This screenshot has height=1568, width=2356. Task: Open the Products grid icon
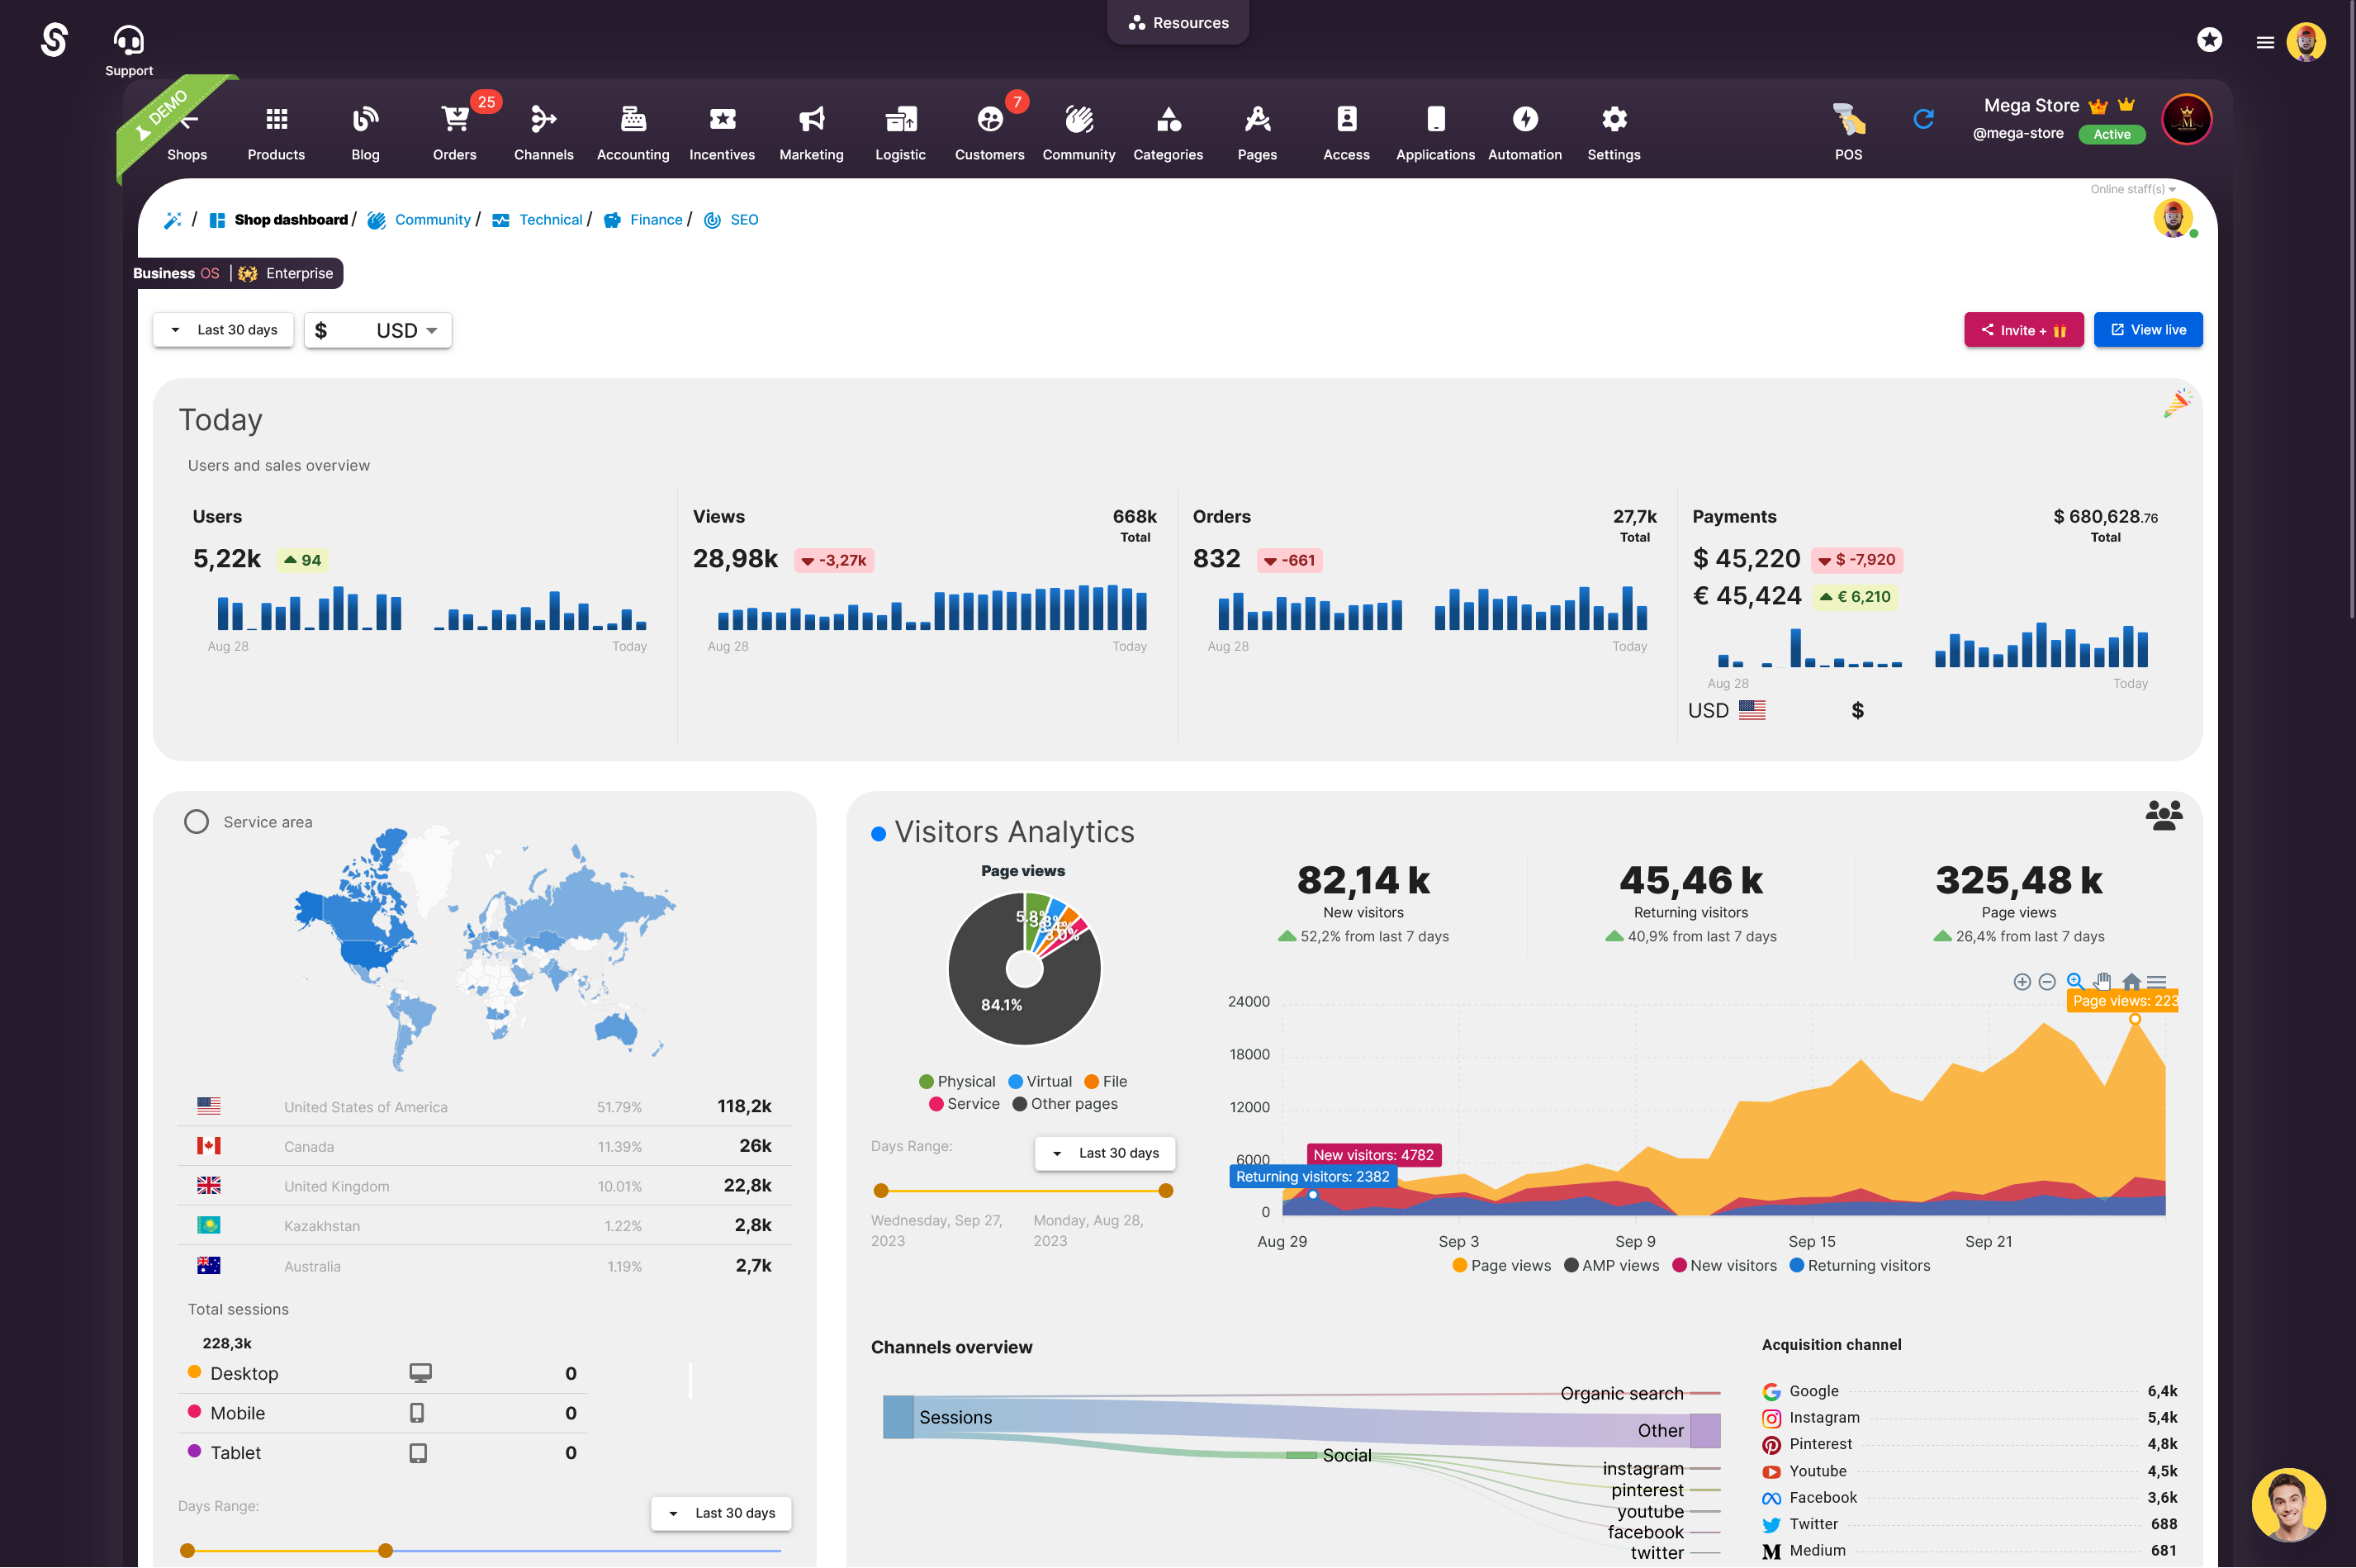pos(276,119)
